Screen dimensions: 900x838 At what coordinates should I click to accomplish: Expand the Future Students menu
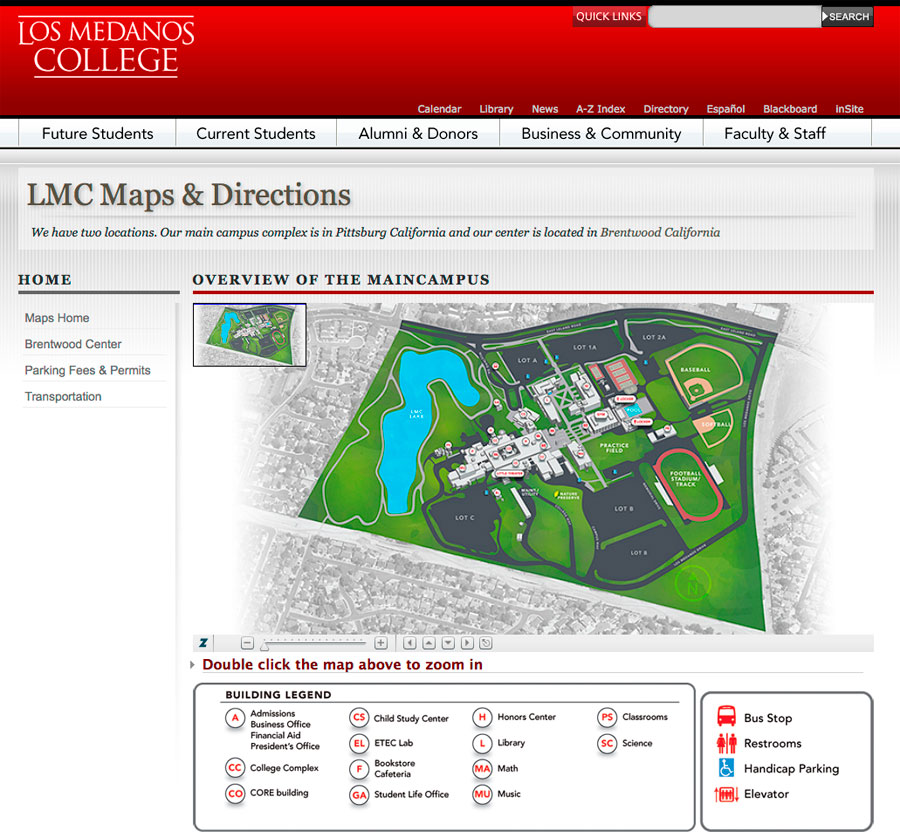click(x=98, y=133)
